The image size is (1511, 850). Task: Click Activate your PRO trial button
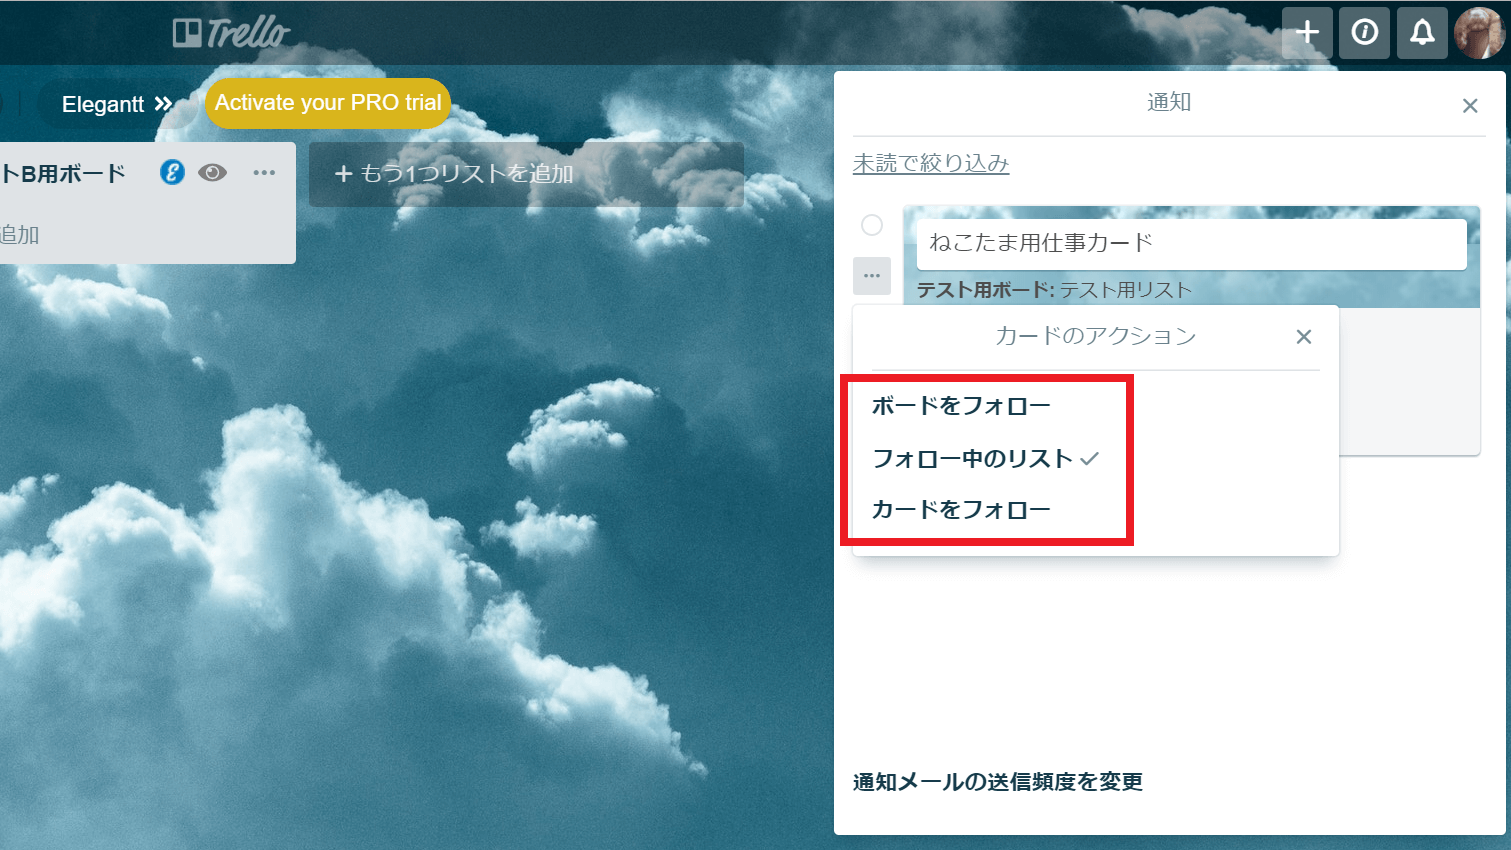[x=328, y=103]
